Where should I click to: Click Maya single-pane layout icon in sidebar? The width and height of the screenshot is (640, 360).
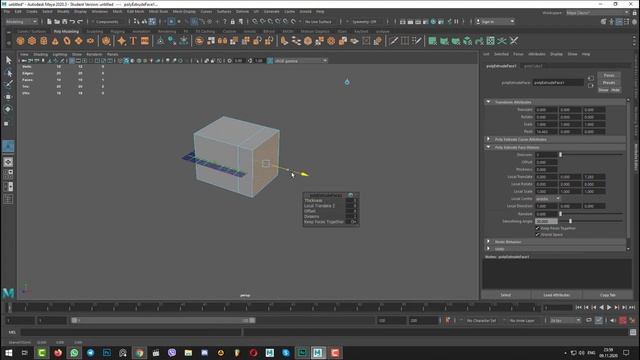[x=8, y=162]
